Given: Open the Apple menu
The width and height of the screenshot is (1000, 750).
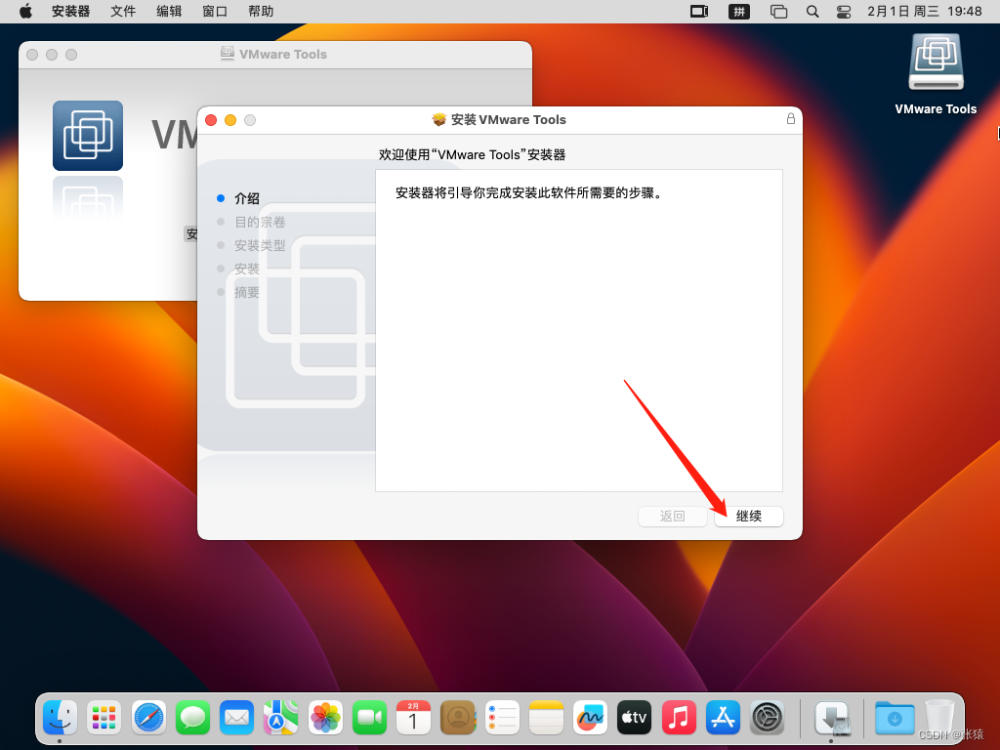Looking at the screenshot, I should pos(26,11).
